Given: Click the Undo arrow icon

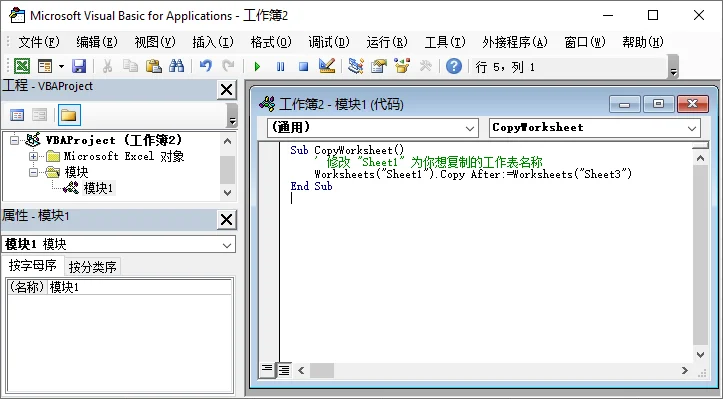Looking at the screenshot, I should tap(206, 66).
